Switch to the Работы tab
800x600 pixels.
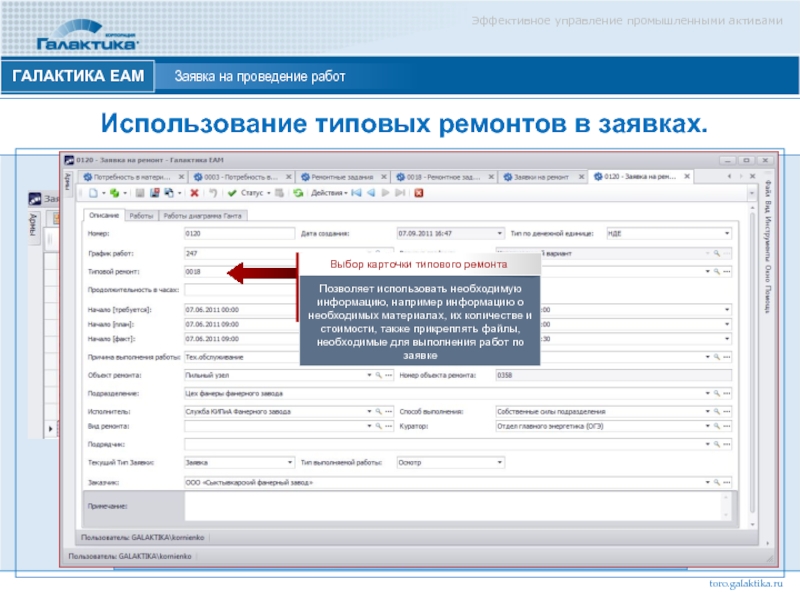pos(141,215)
